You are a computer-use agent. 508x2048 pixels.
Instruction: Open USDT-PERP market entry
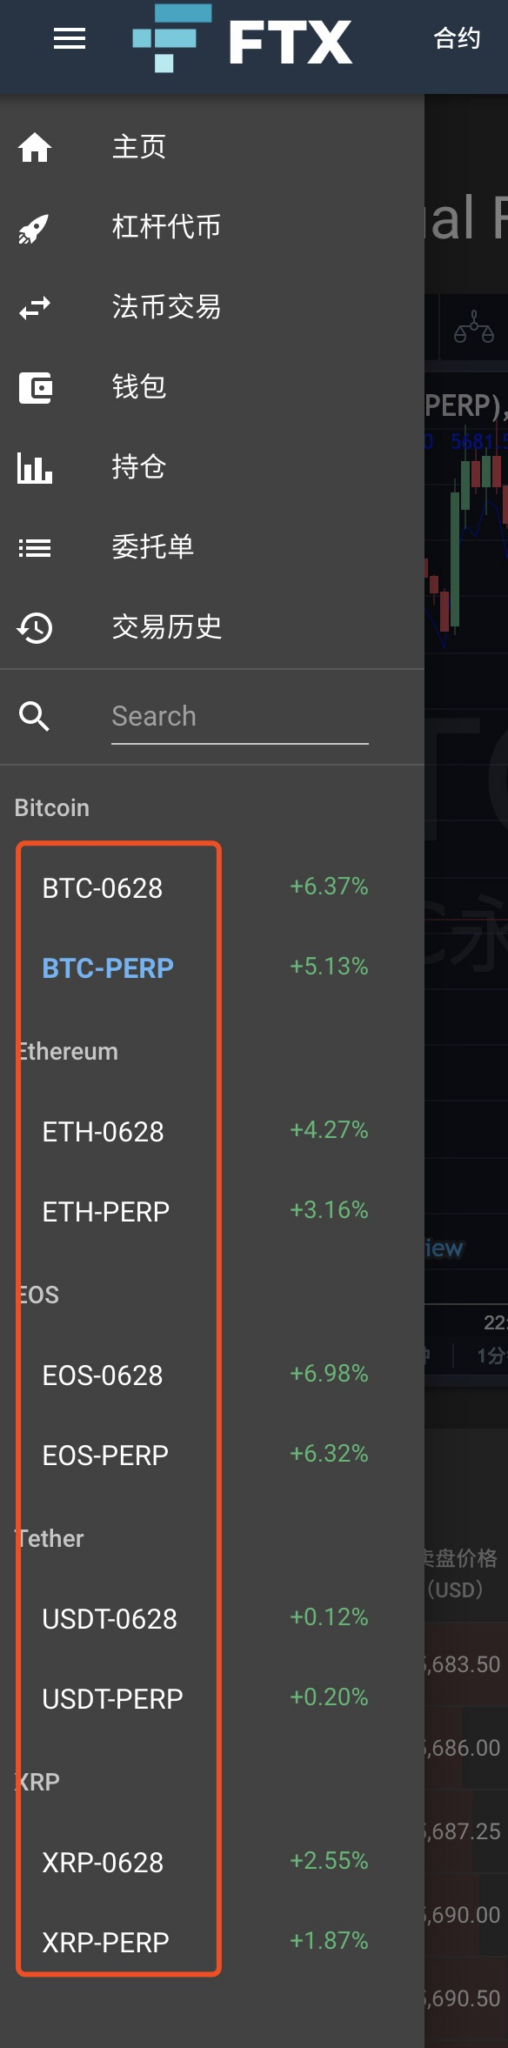[113, 1699]
